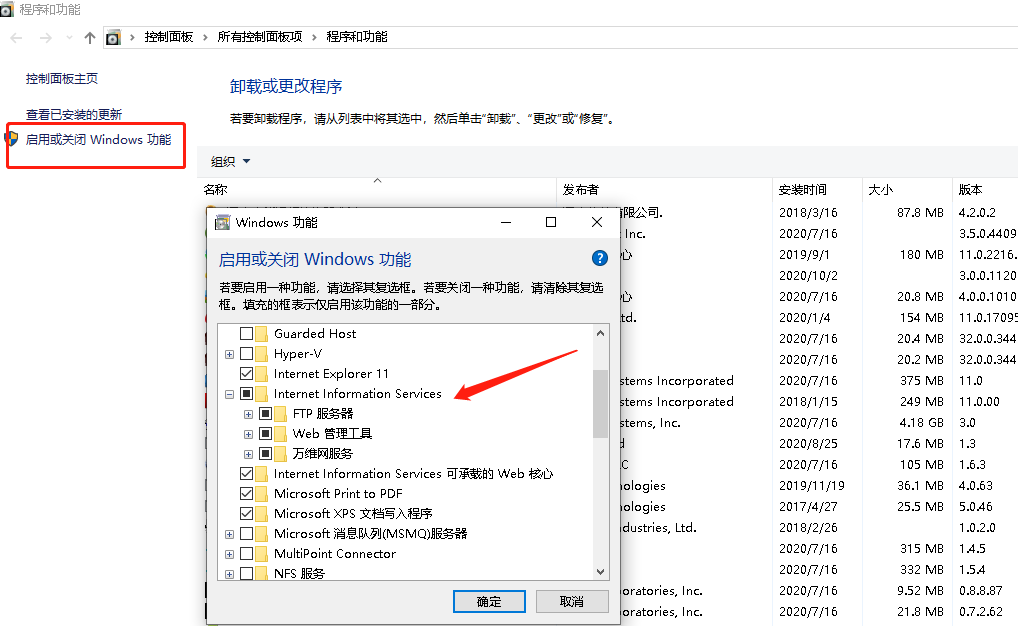Click the 取消 button

[572, 601]
